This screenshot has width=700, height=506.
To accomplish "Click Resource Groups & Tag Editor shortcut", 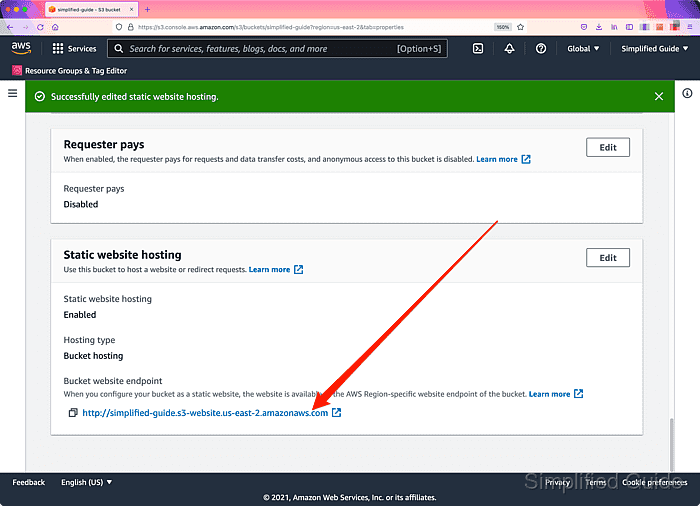I will [x=70, y=71].
